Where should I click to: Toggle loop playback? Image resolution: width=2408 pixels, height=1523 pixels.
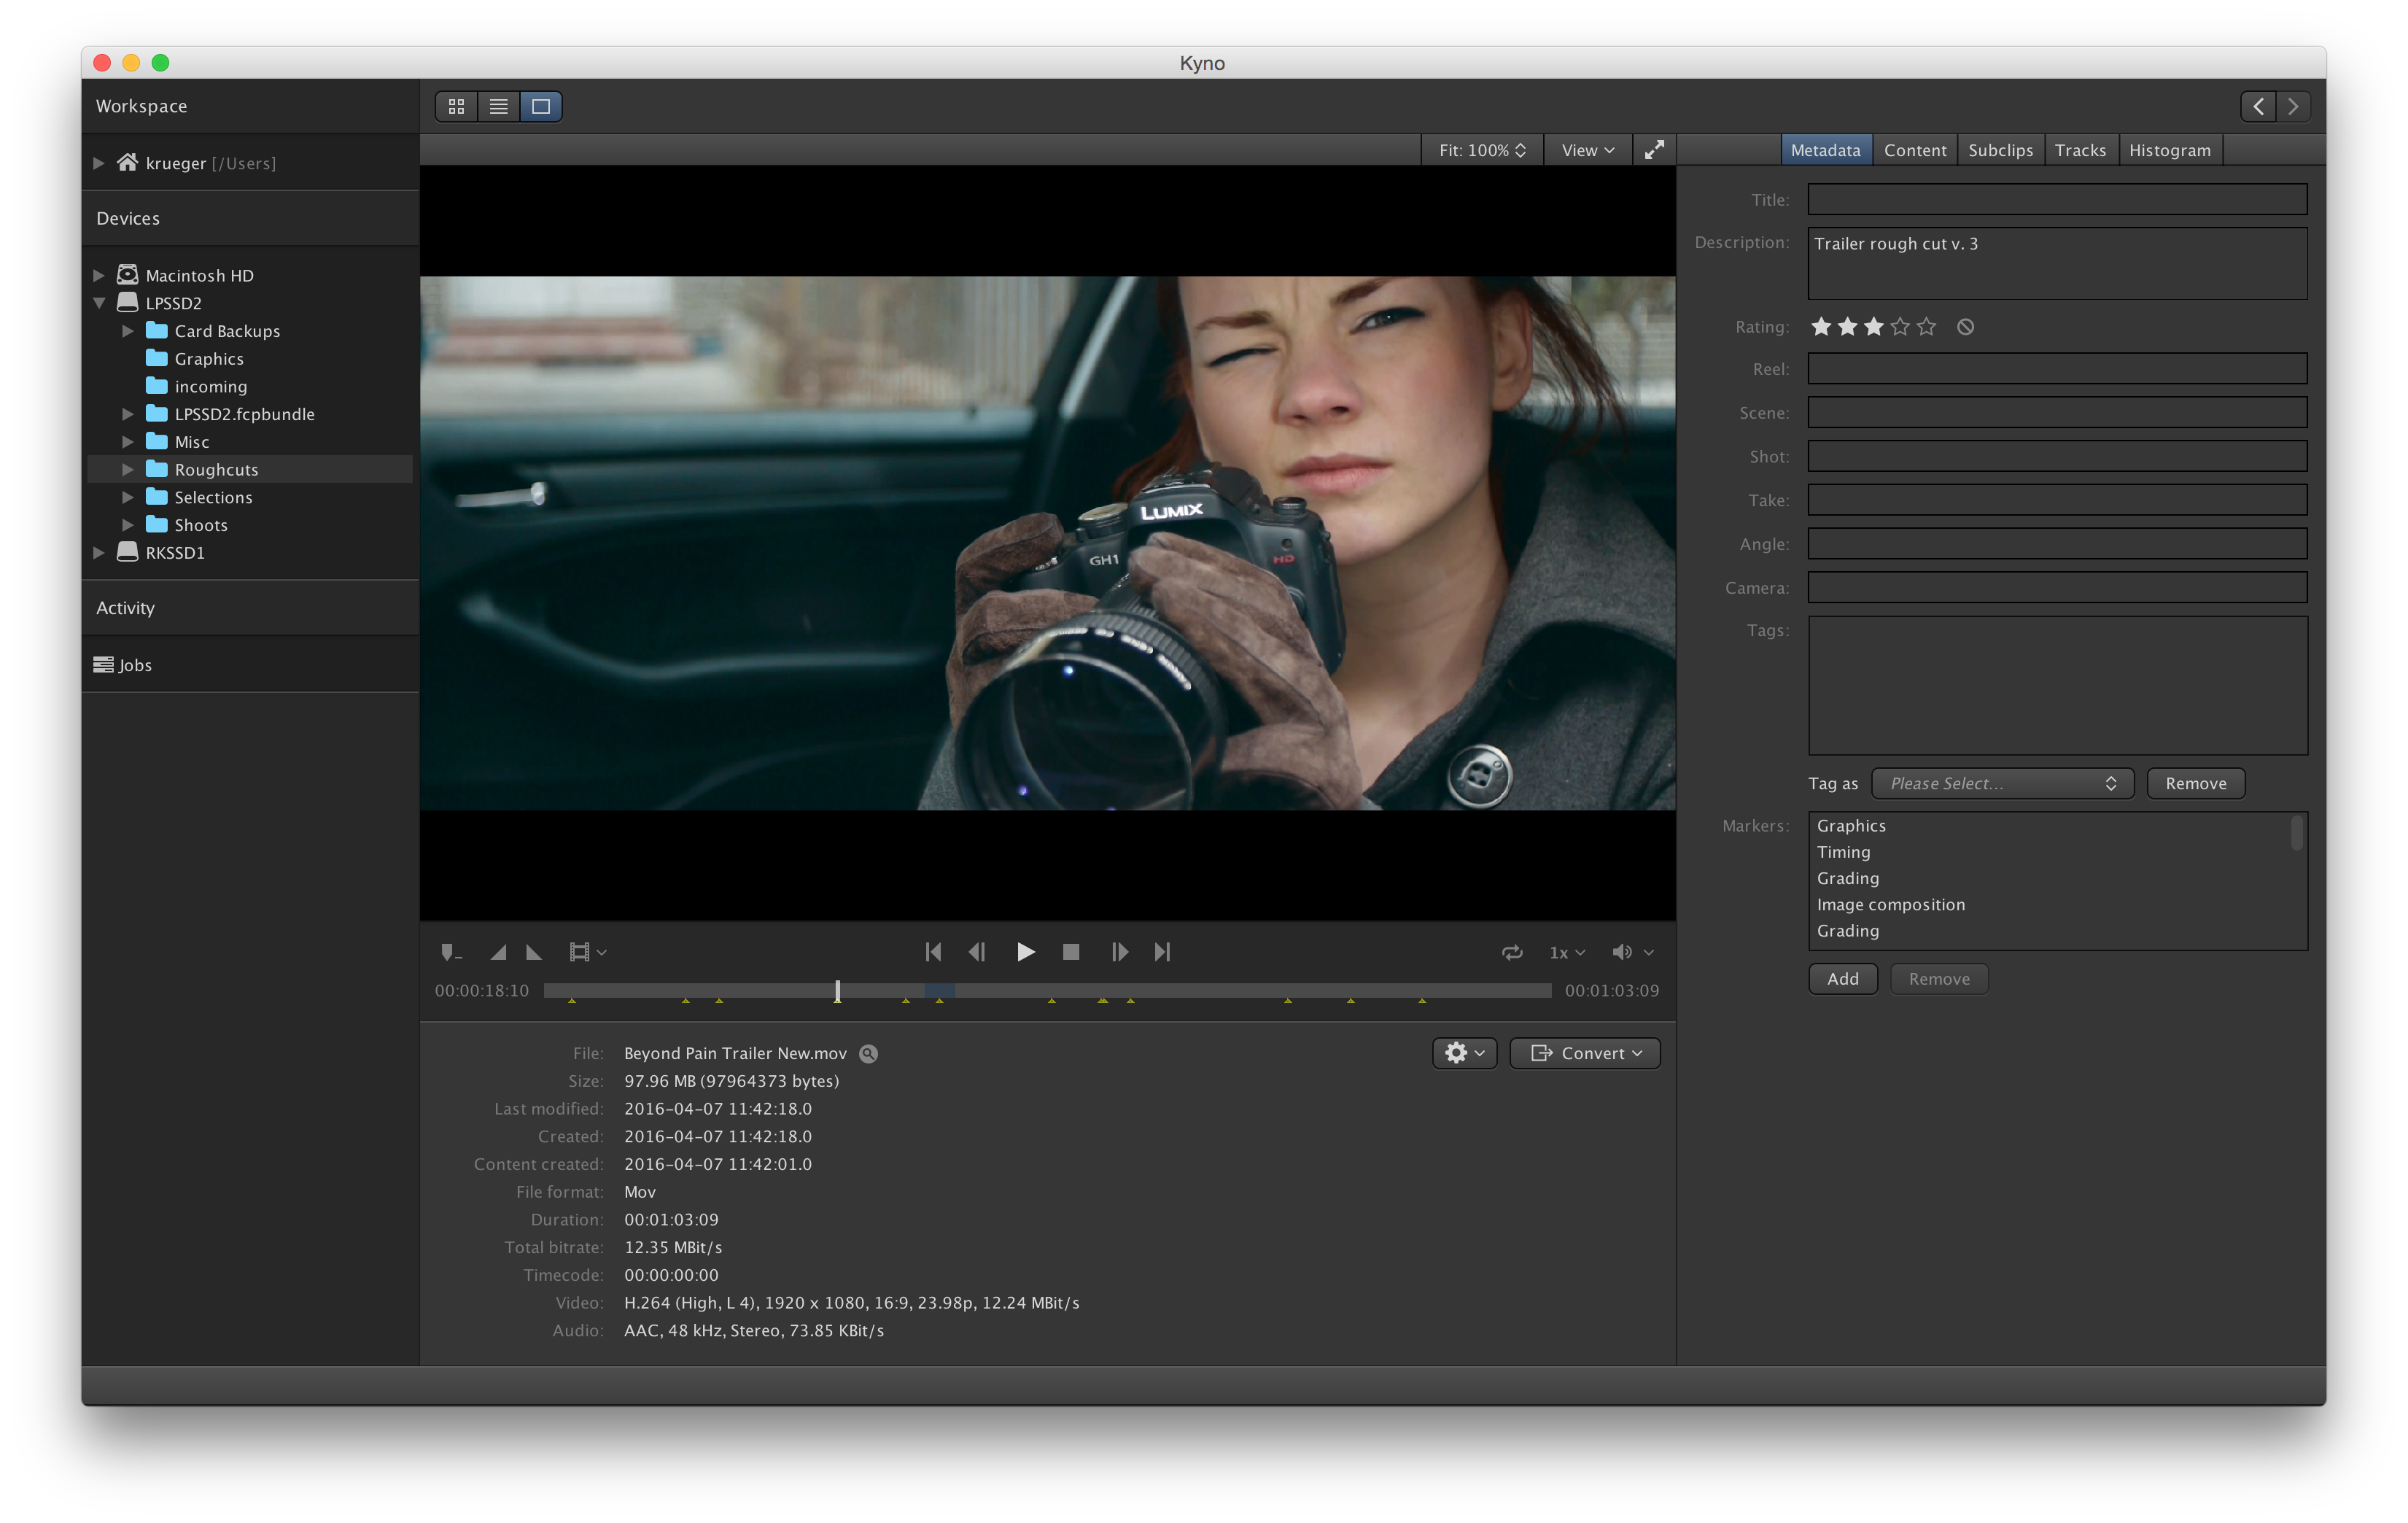click(x=1512, y=952)
